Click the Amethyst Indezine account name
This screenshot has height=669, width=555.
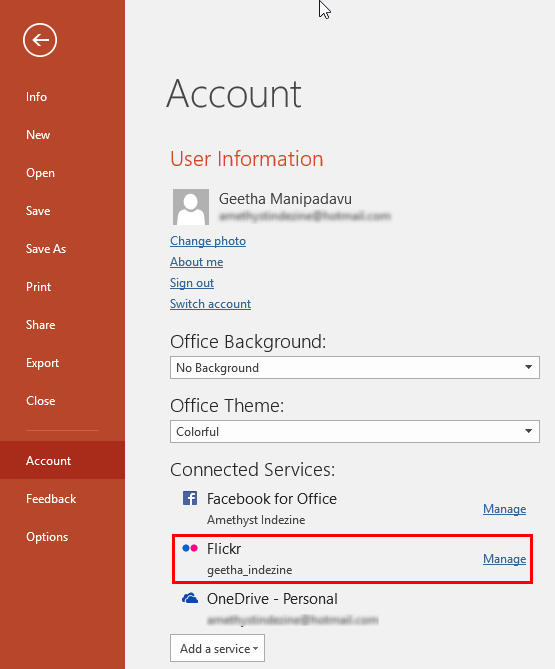tap(256, 520)
